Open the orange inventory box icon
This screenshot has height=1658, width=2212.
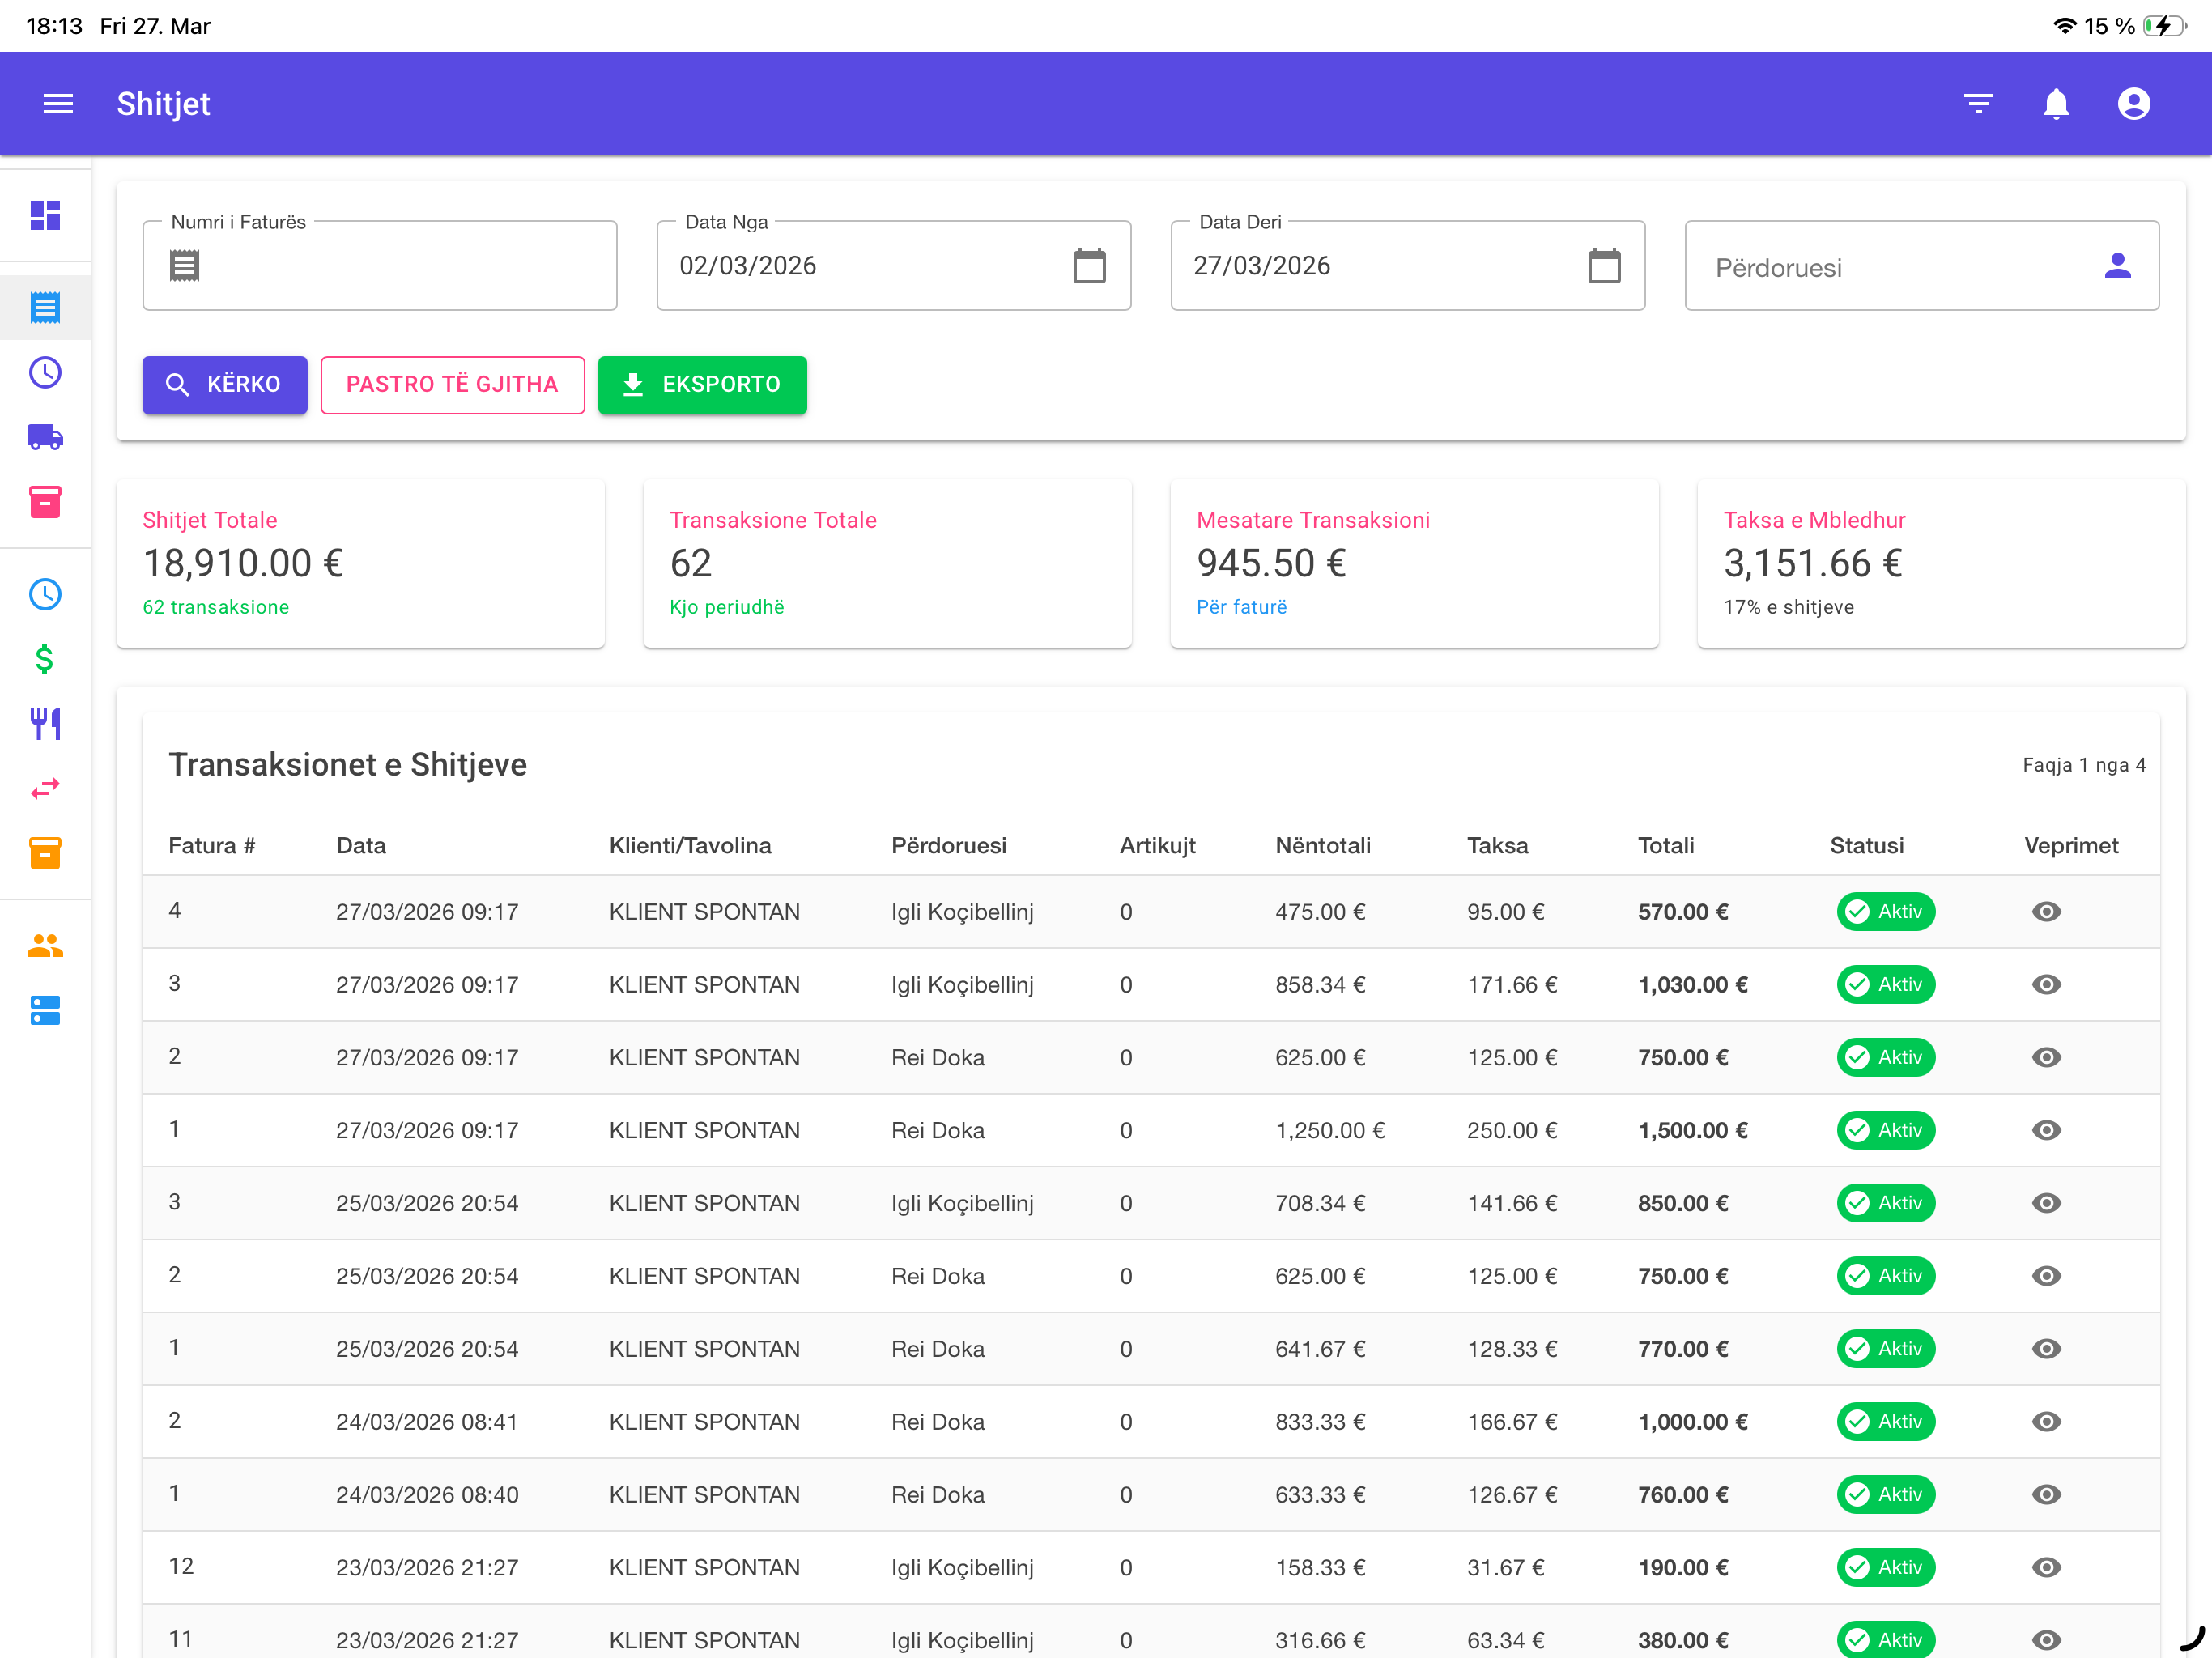coord(45,853)
